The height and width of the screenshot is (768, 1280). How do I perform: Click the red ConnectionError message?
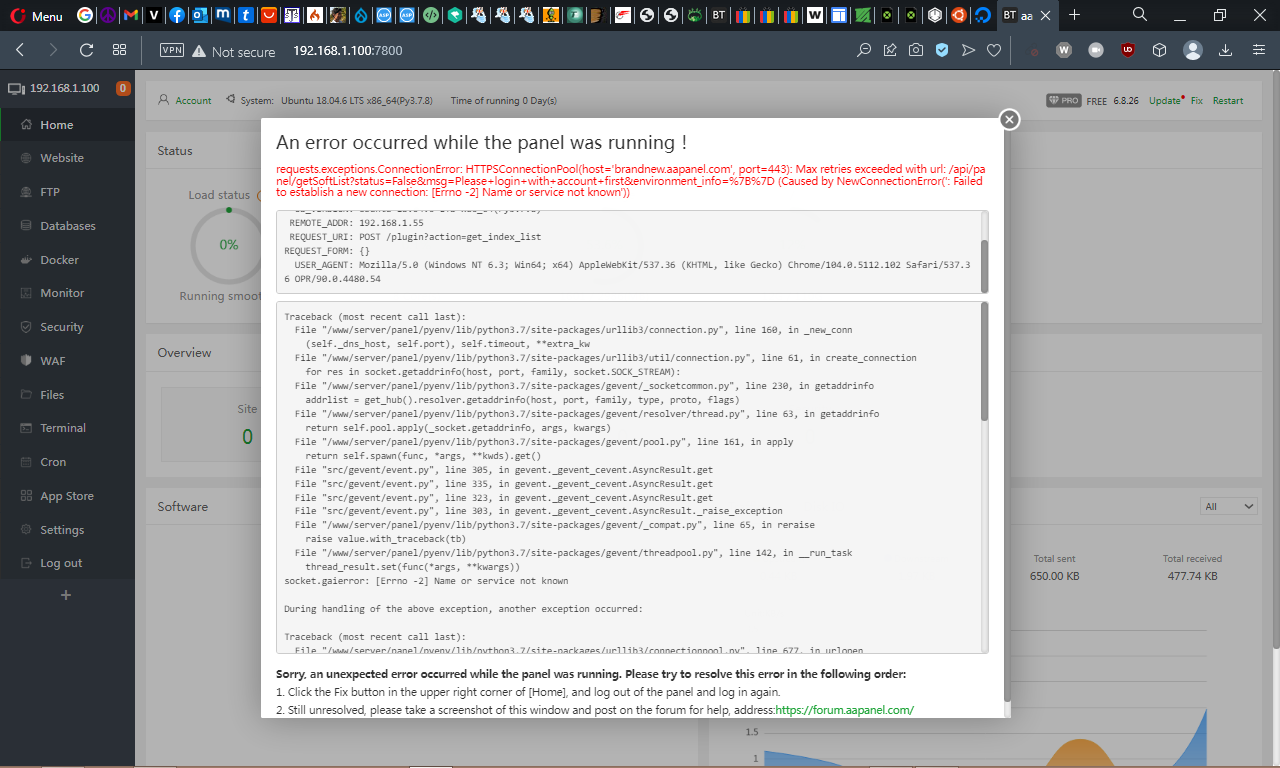pos(629,181)
